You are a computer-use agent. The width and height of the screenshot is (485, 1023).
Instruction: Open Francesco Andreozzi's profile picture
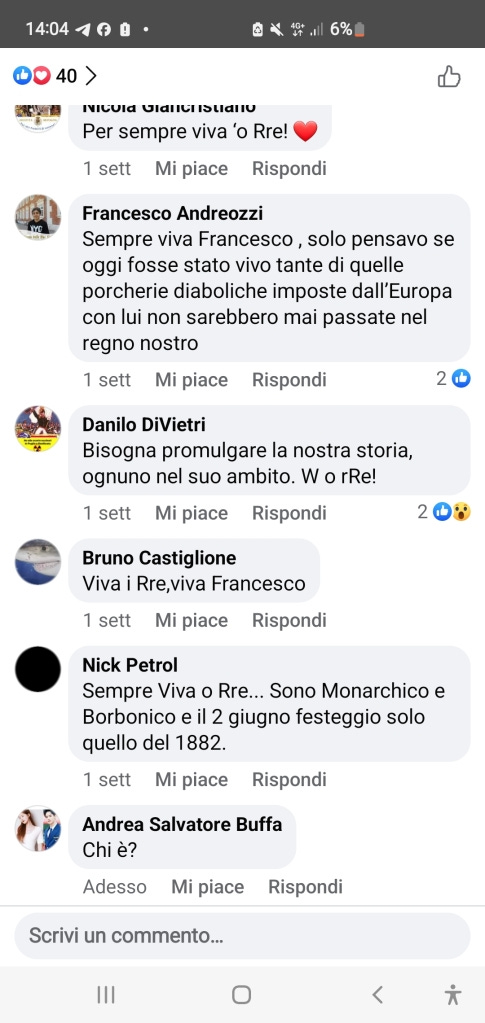pos(38,217)
